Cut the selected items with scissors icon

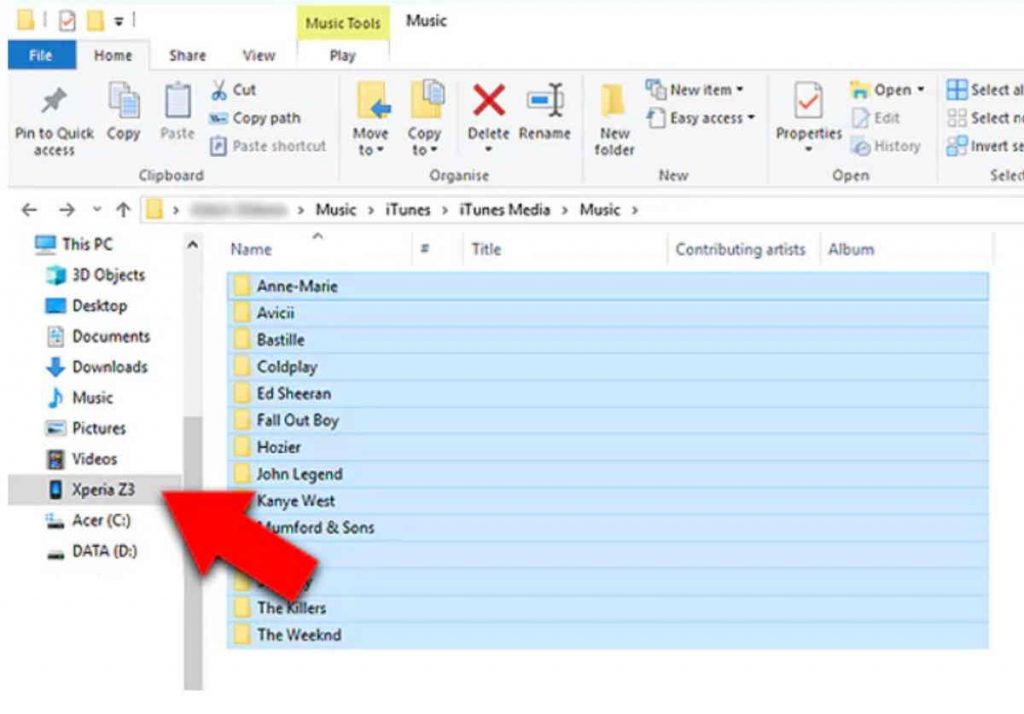219,89
